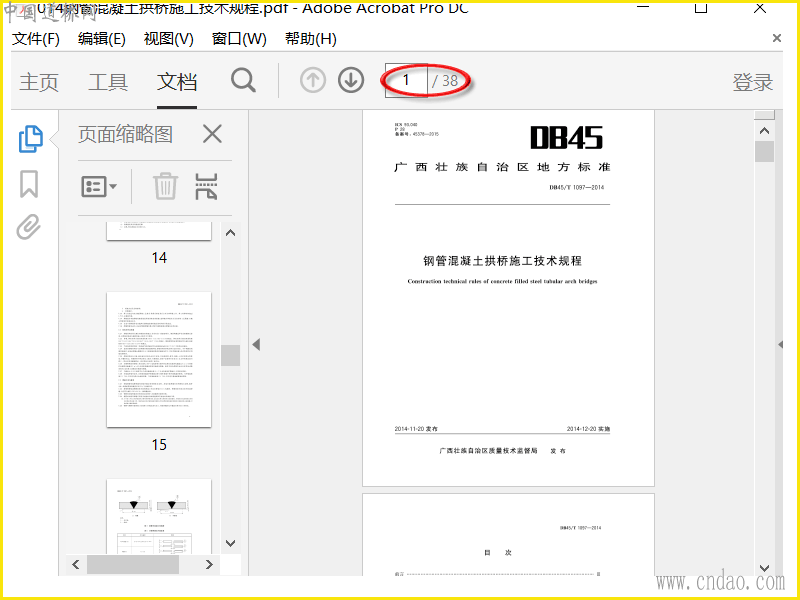Image resolution: width=800 pixels, height=600 pixels.
Task: Open the 编辑(E) menu
Action: (102, 39)
